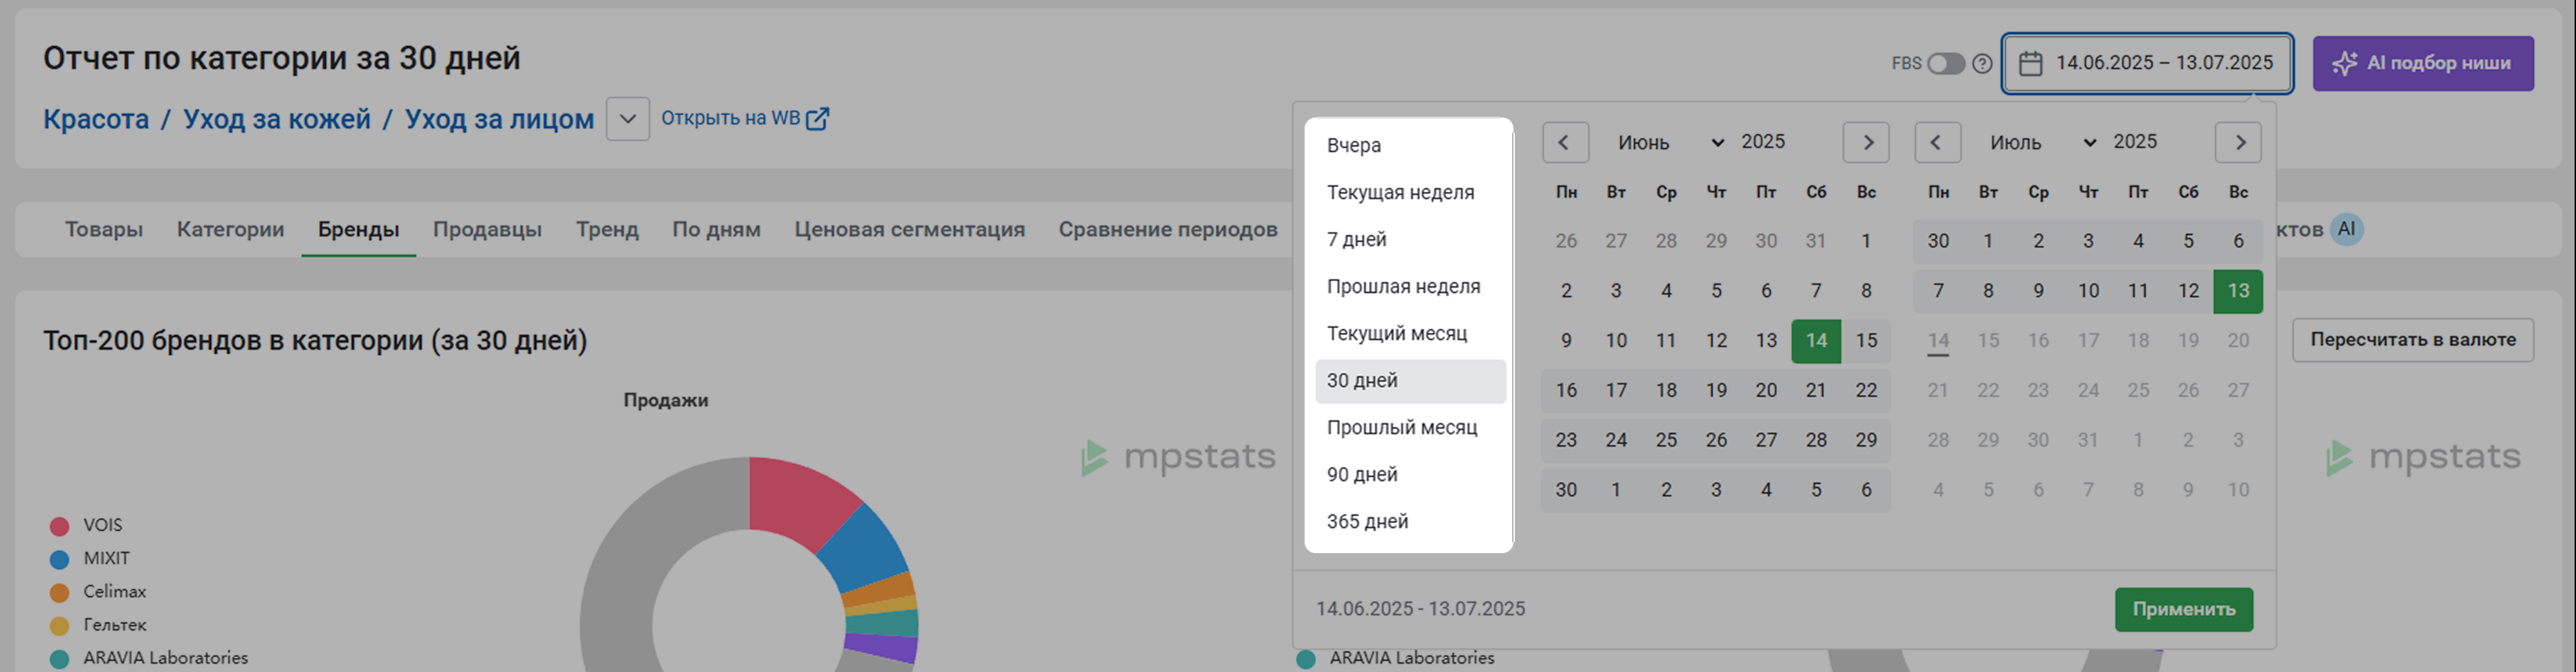This screenshot has height=672, width=2576.
Task: Go to Красота breadcrumb
Action: click(x=96, y=119)
